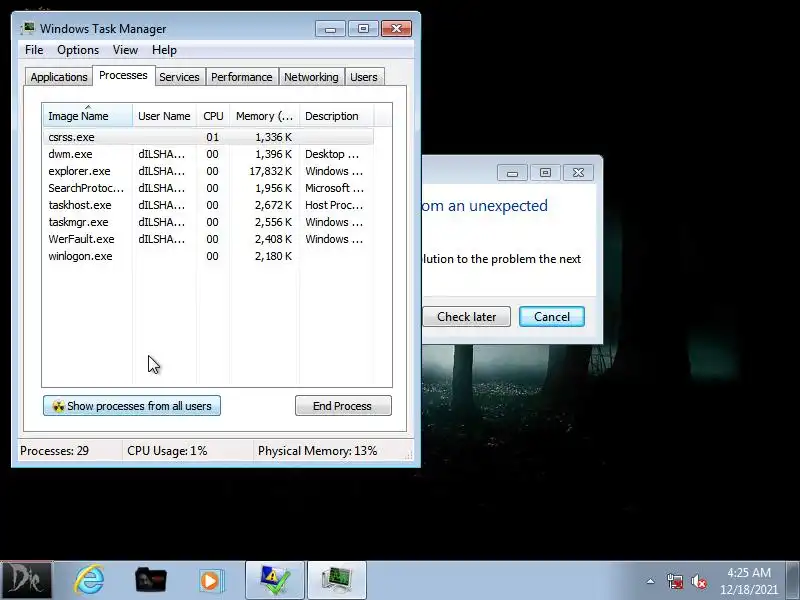The width and height of the screenshot is (800, 600).
Task: Open the folder icon on taskbar
Action: pos(151,580)
